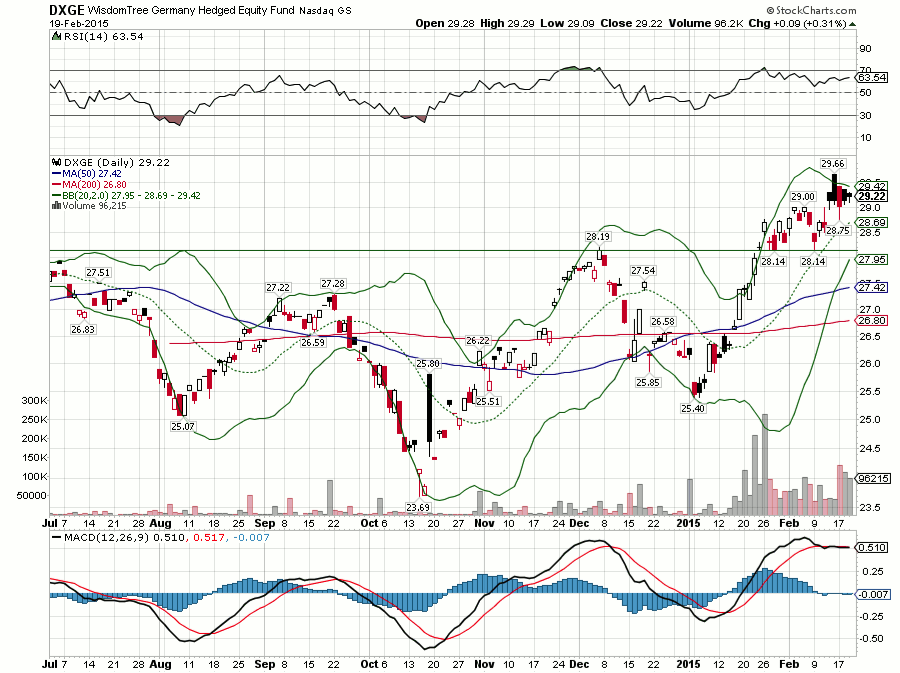Image resolution: width=900 pixels, height=673 pixels.
Task: Select the DXGE ticker symbol title
Action: tap(67, 10)
